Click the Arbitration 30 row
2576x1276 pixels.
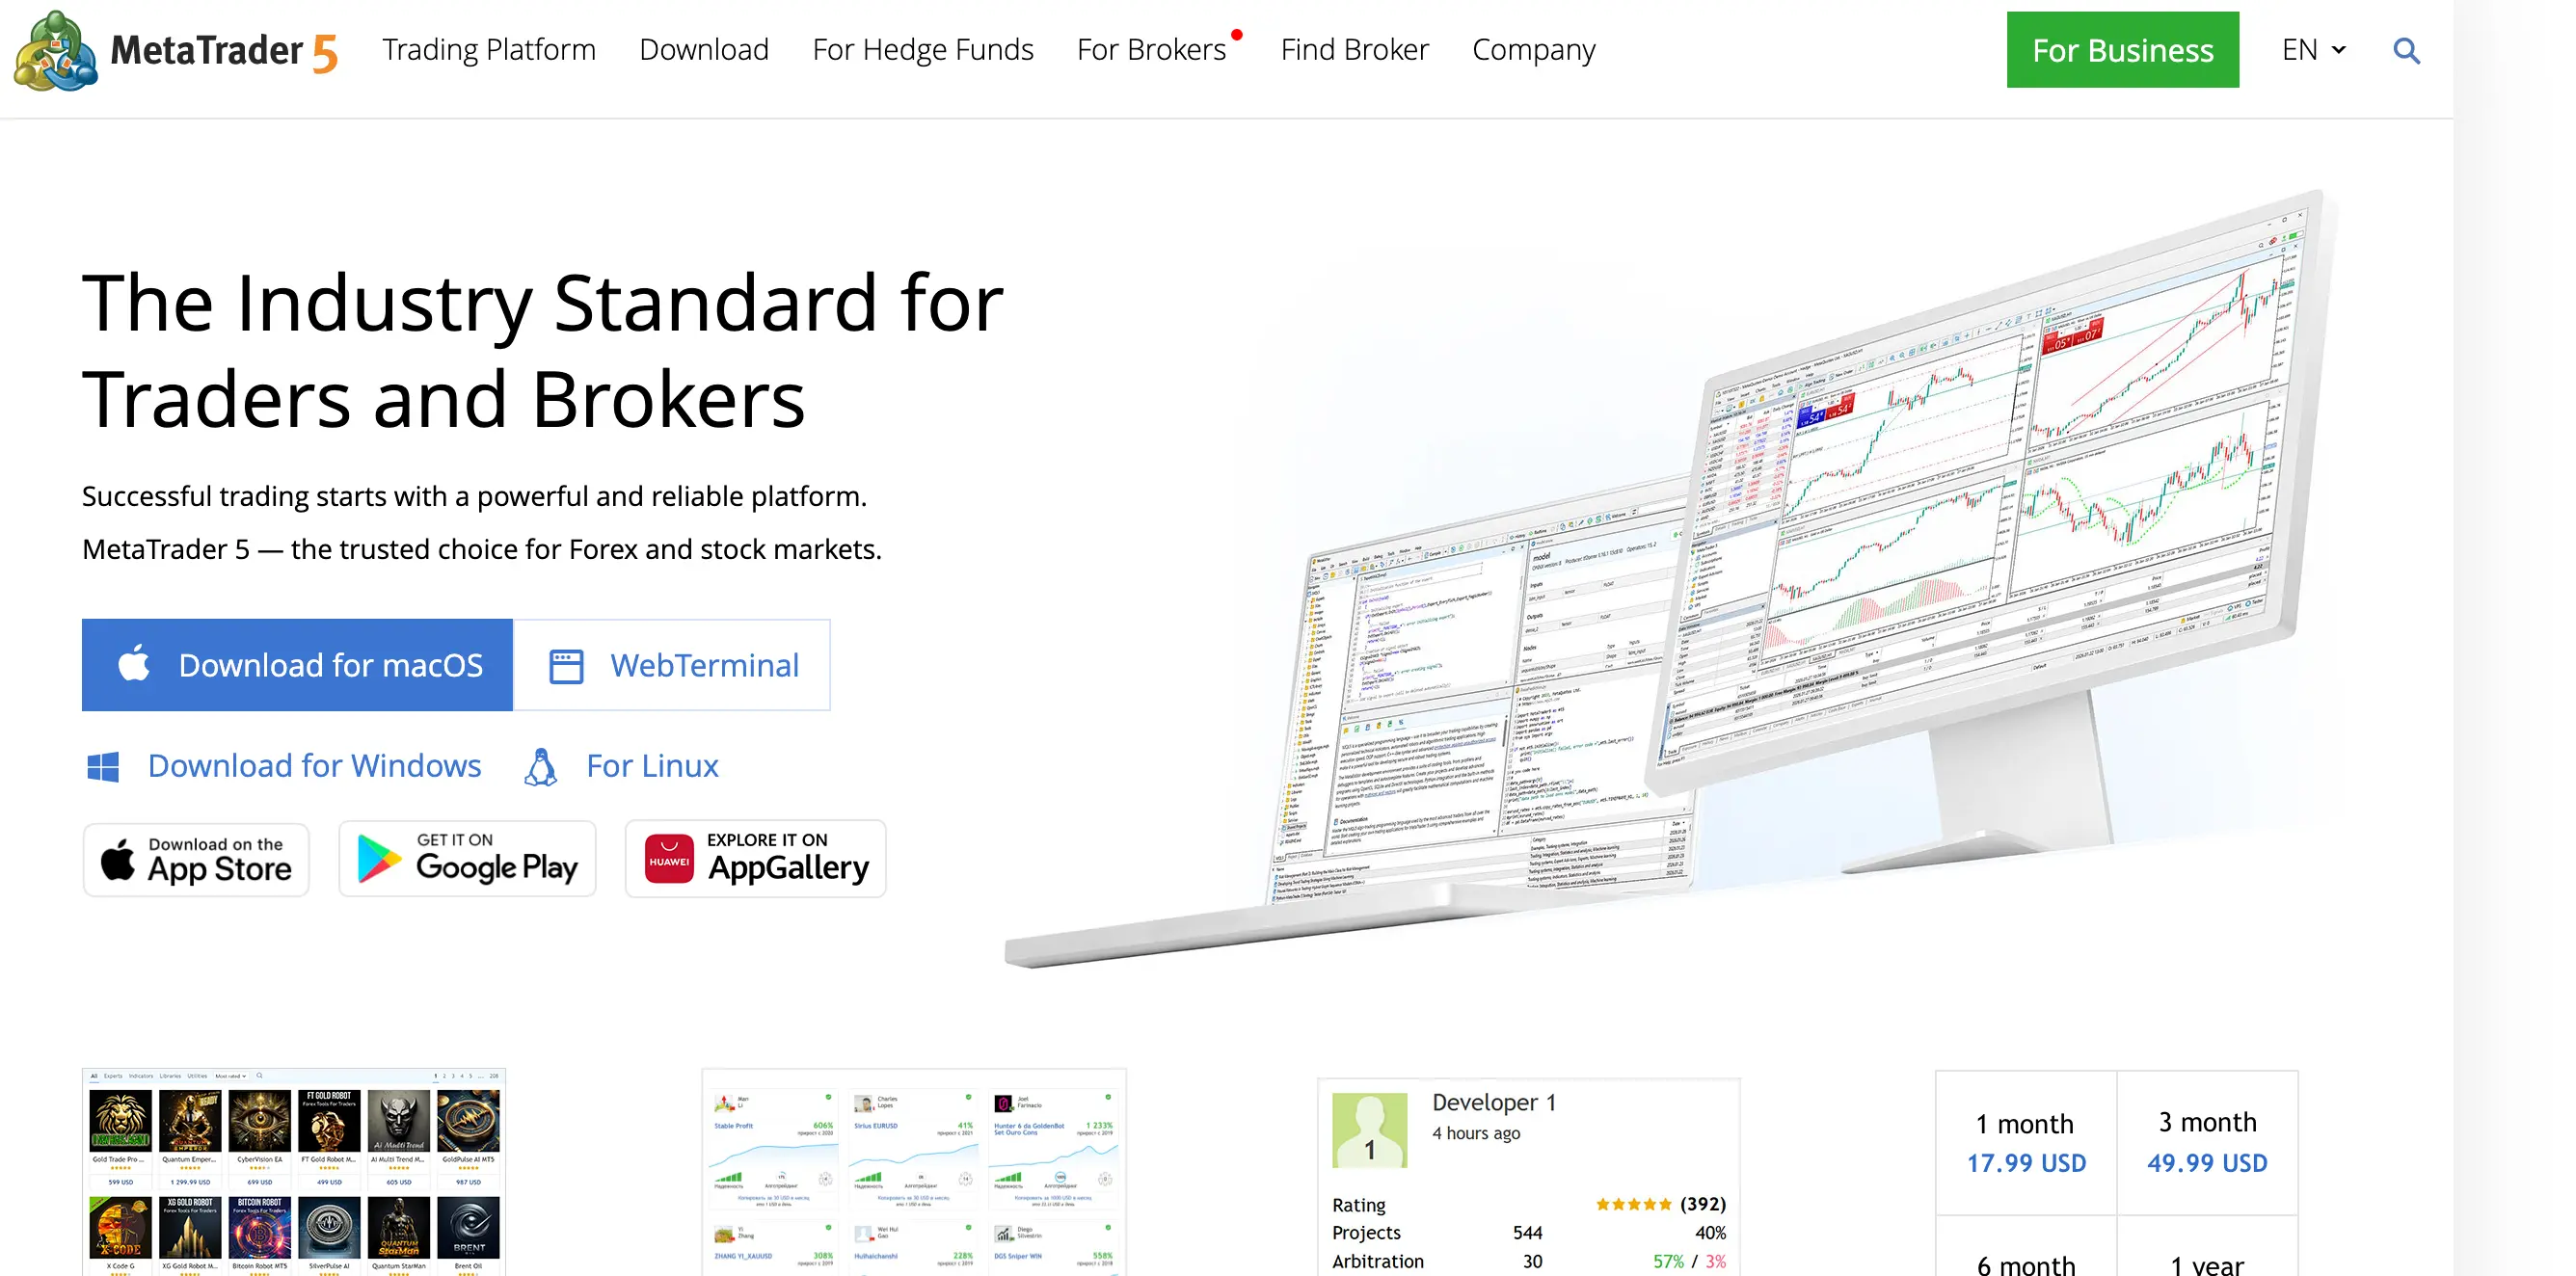[1529, 1262]
